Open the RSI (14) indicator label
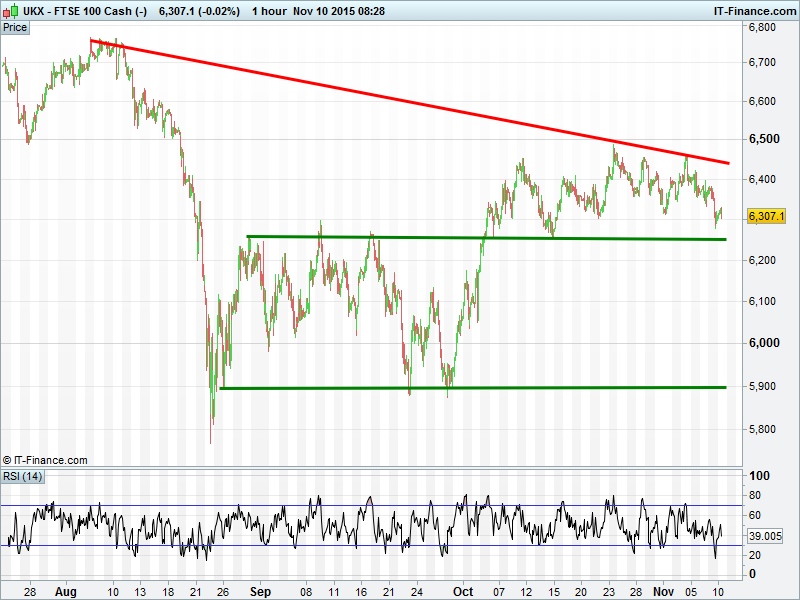The height and width of the screenshot is (600, 800). tap(22, 475)
